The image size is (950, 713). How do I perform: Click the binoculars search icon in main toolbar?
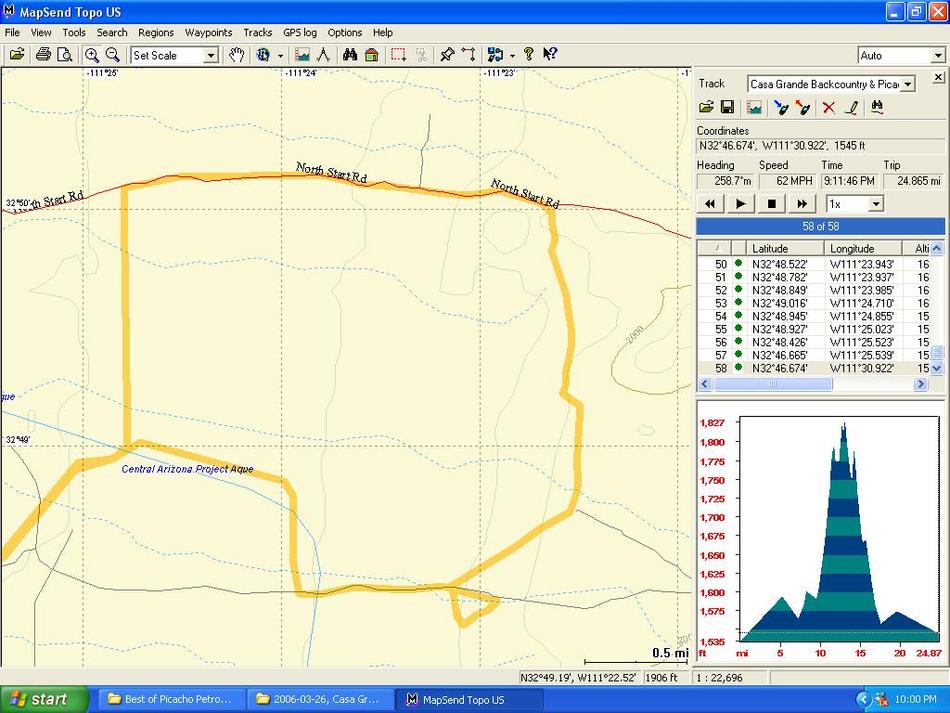coord(350,55)
